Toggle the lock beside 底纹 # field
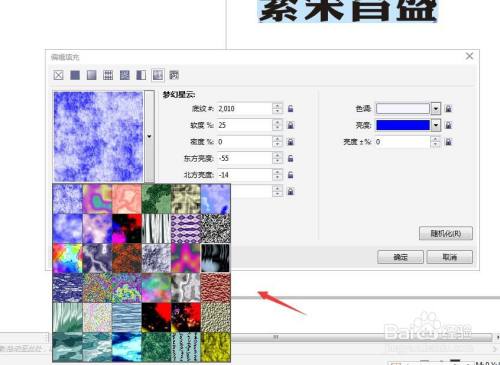 (x=291, y=109)
